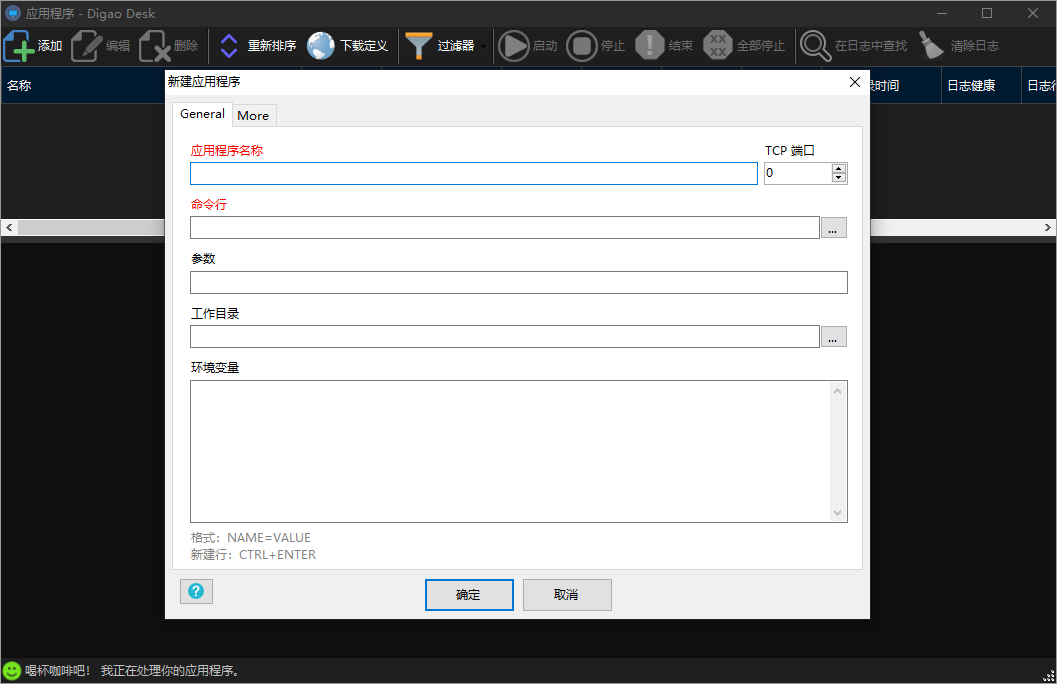1057x684 pixels.
Task: Click Find in Log (在日志中查找) magnifier
Action: click(x=815, y=46)
